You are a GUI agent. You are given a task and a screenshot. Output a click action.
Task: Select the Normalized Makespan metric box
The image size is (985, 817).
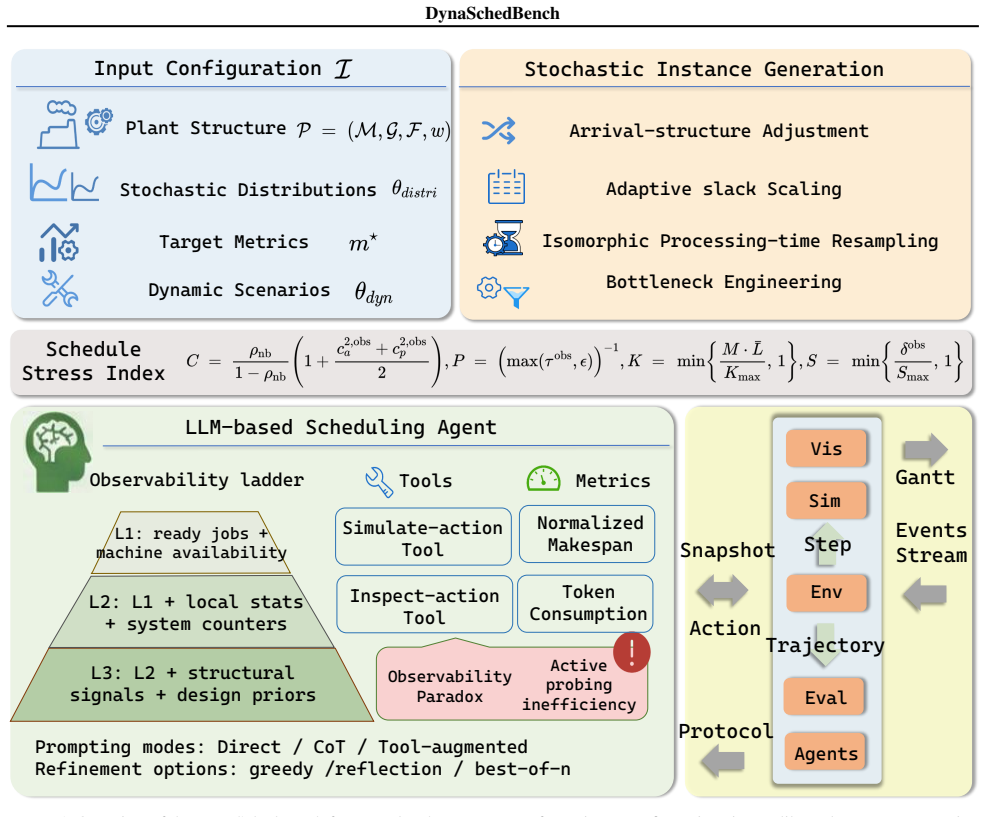pyautogui.click(x=587, y=534)
